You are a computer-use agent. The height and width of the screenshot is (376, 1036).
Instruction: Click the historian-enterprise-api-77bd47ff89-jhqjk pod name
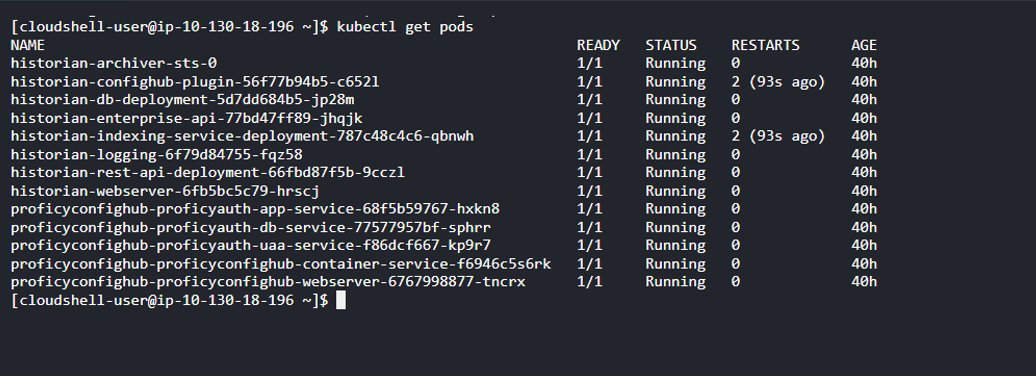[186, 118]
